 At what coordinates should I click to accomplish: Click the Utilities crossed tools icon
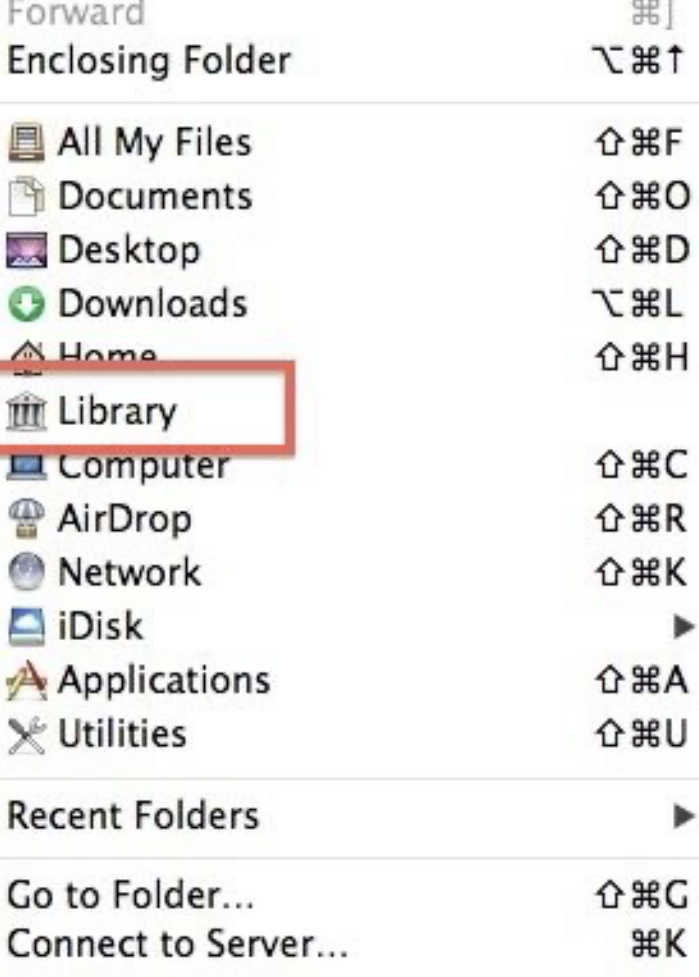26,734
